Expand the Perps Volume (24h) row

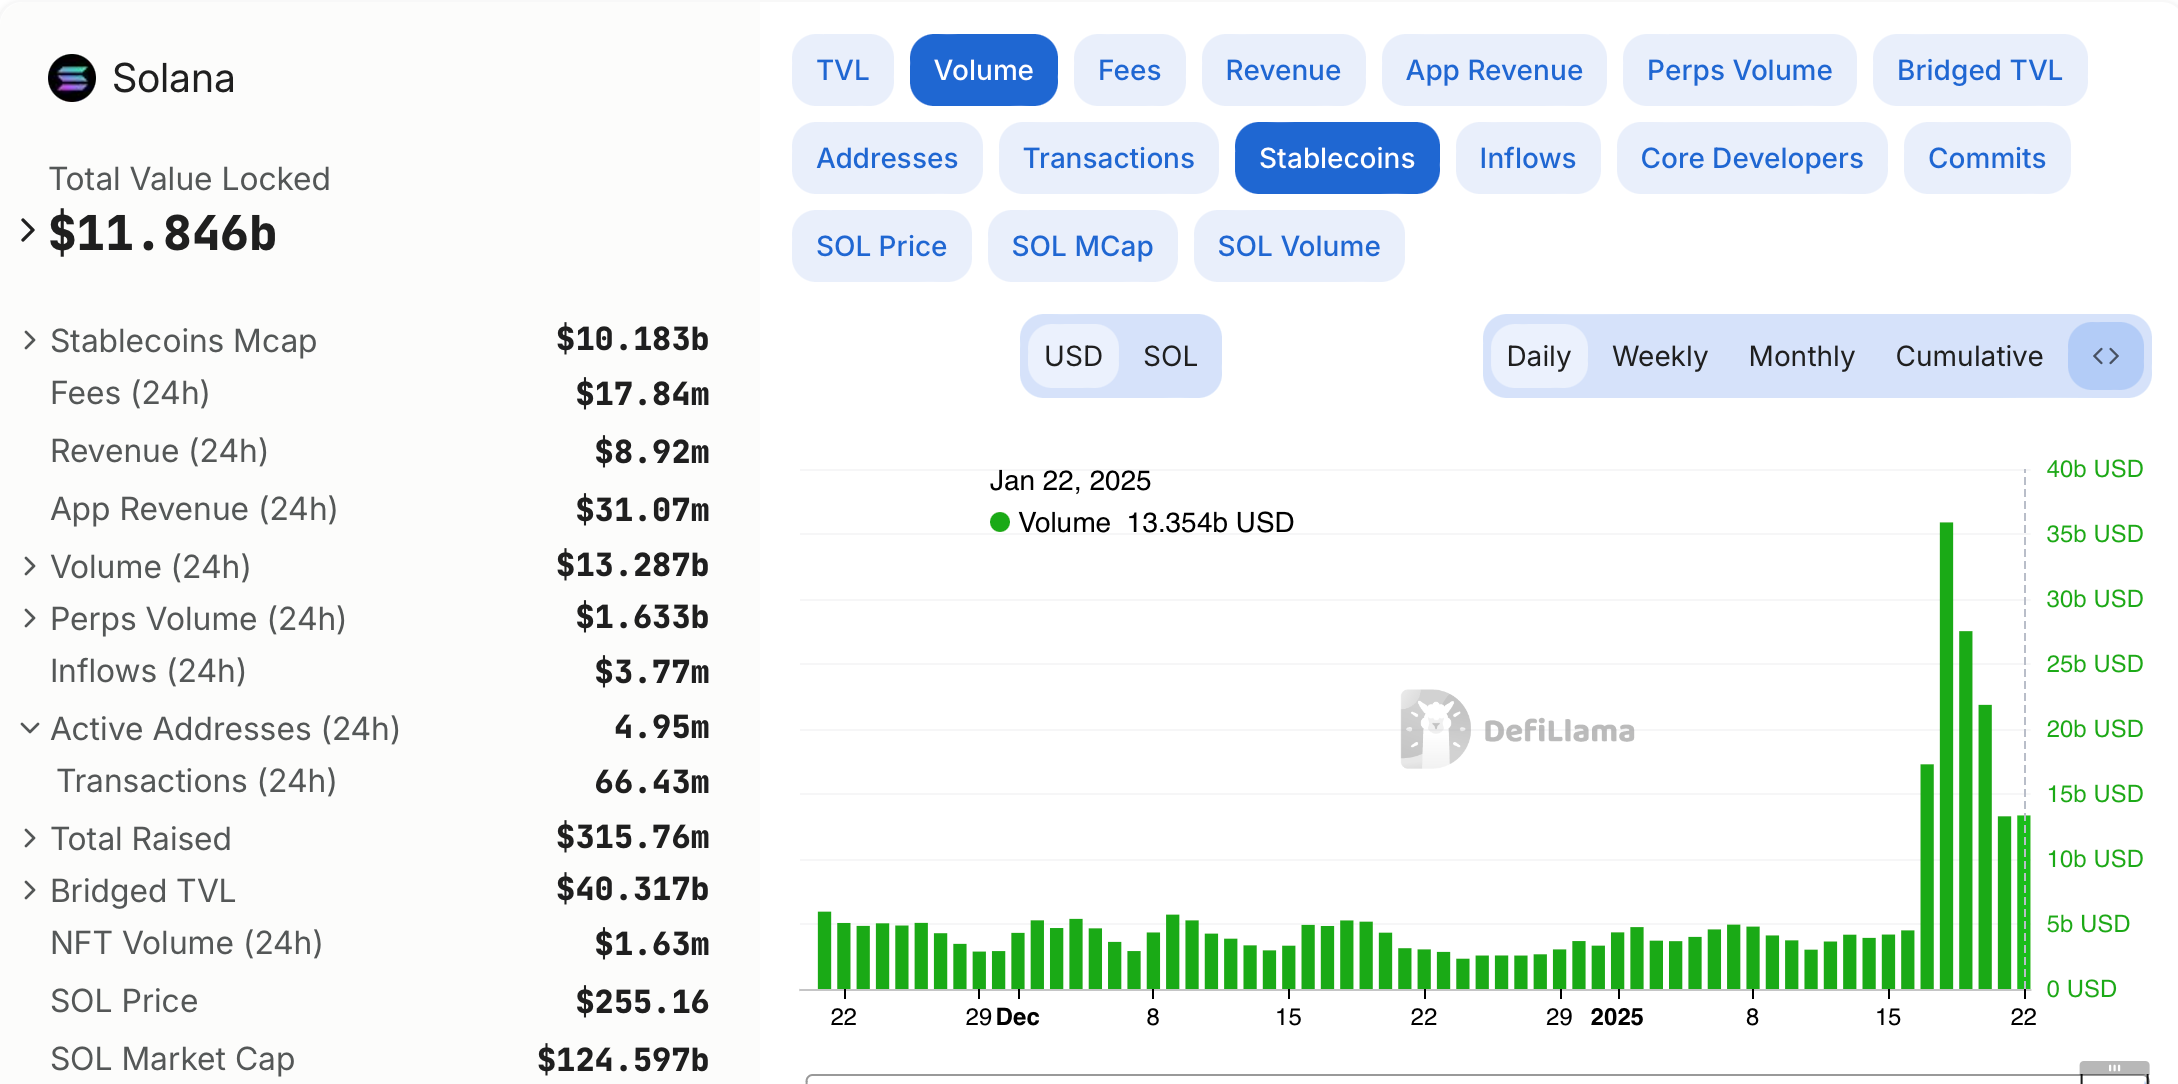[30, 618]
